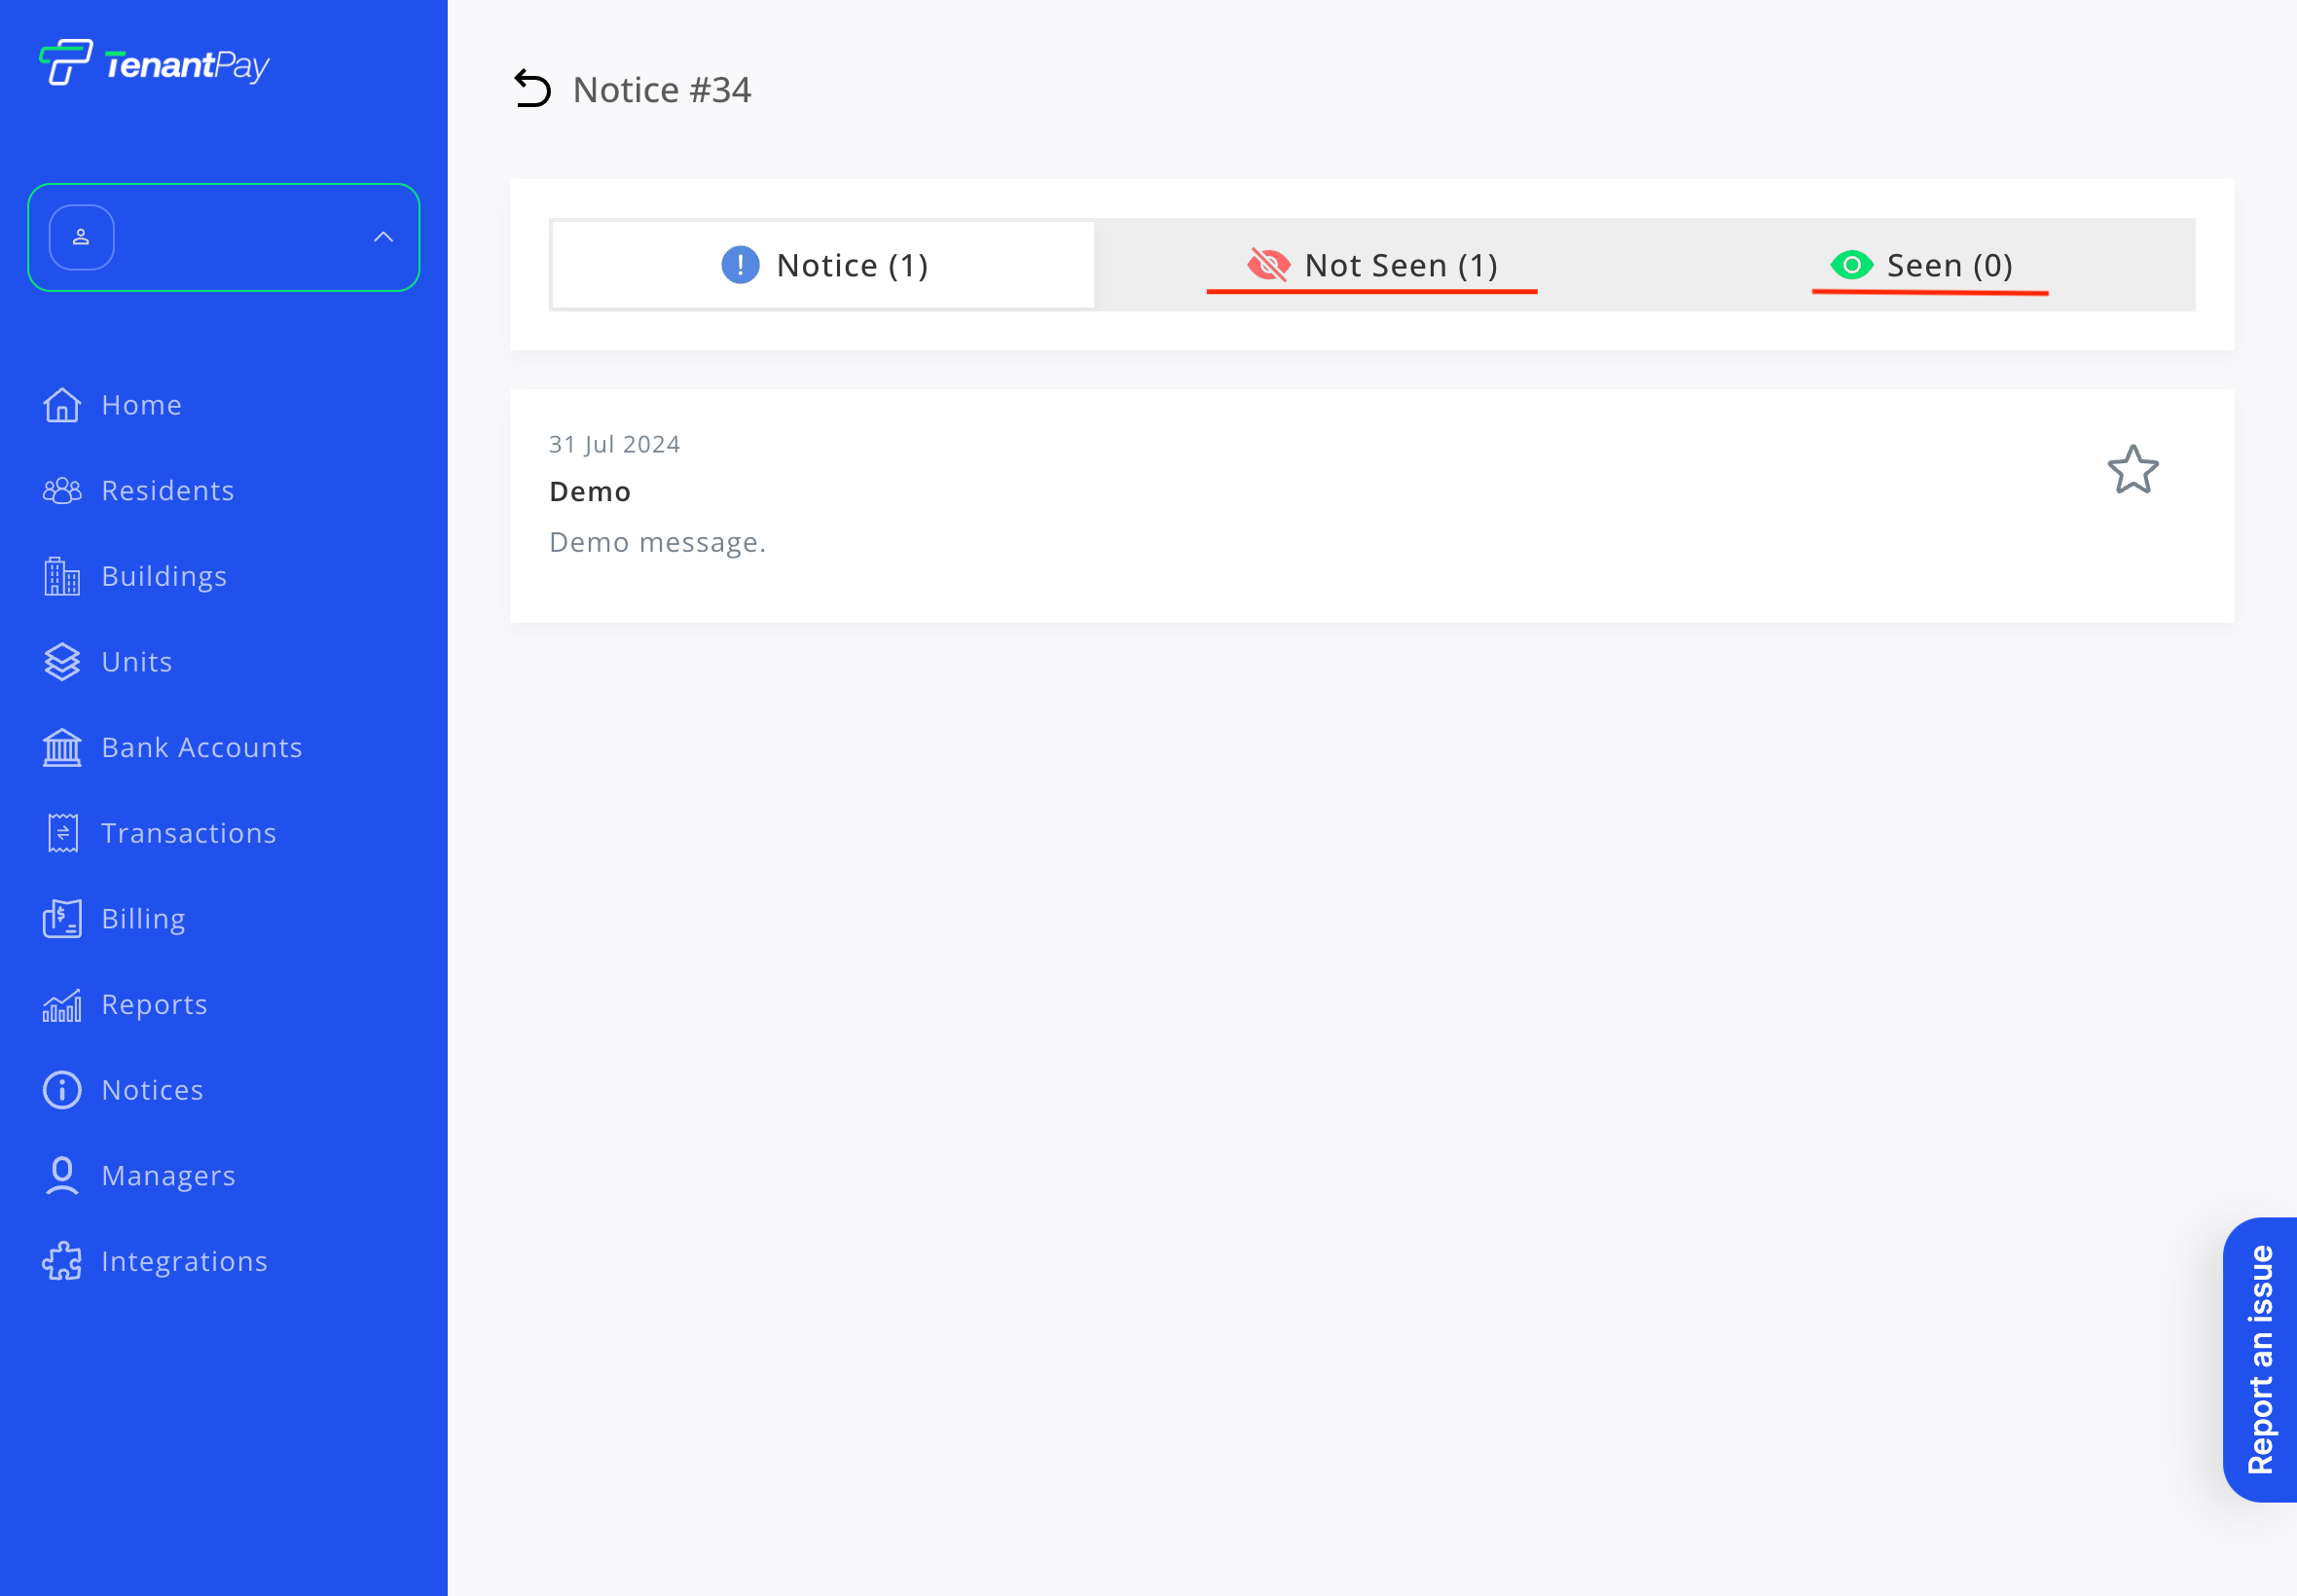
Task: Star the Demo notice
Action: pyautogui.click(x=2132, y=470)
